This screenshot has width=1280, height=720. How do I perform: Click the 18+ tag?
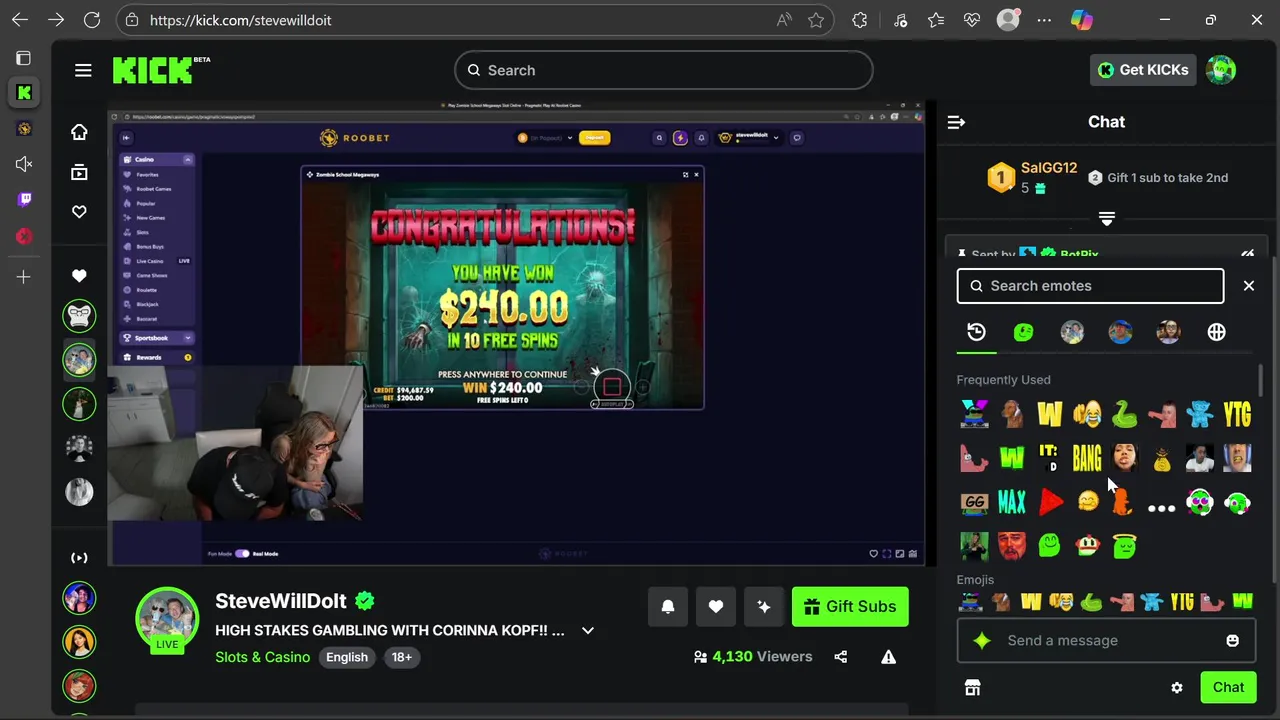click(402, 657)
